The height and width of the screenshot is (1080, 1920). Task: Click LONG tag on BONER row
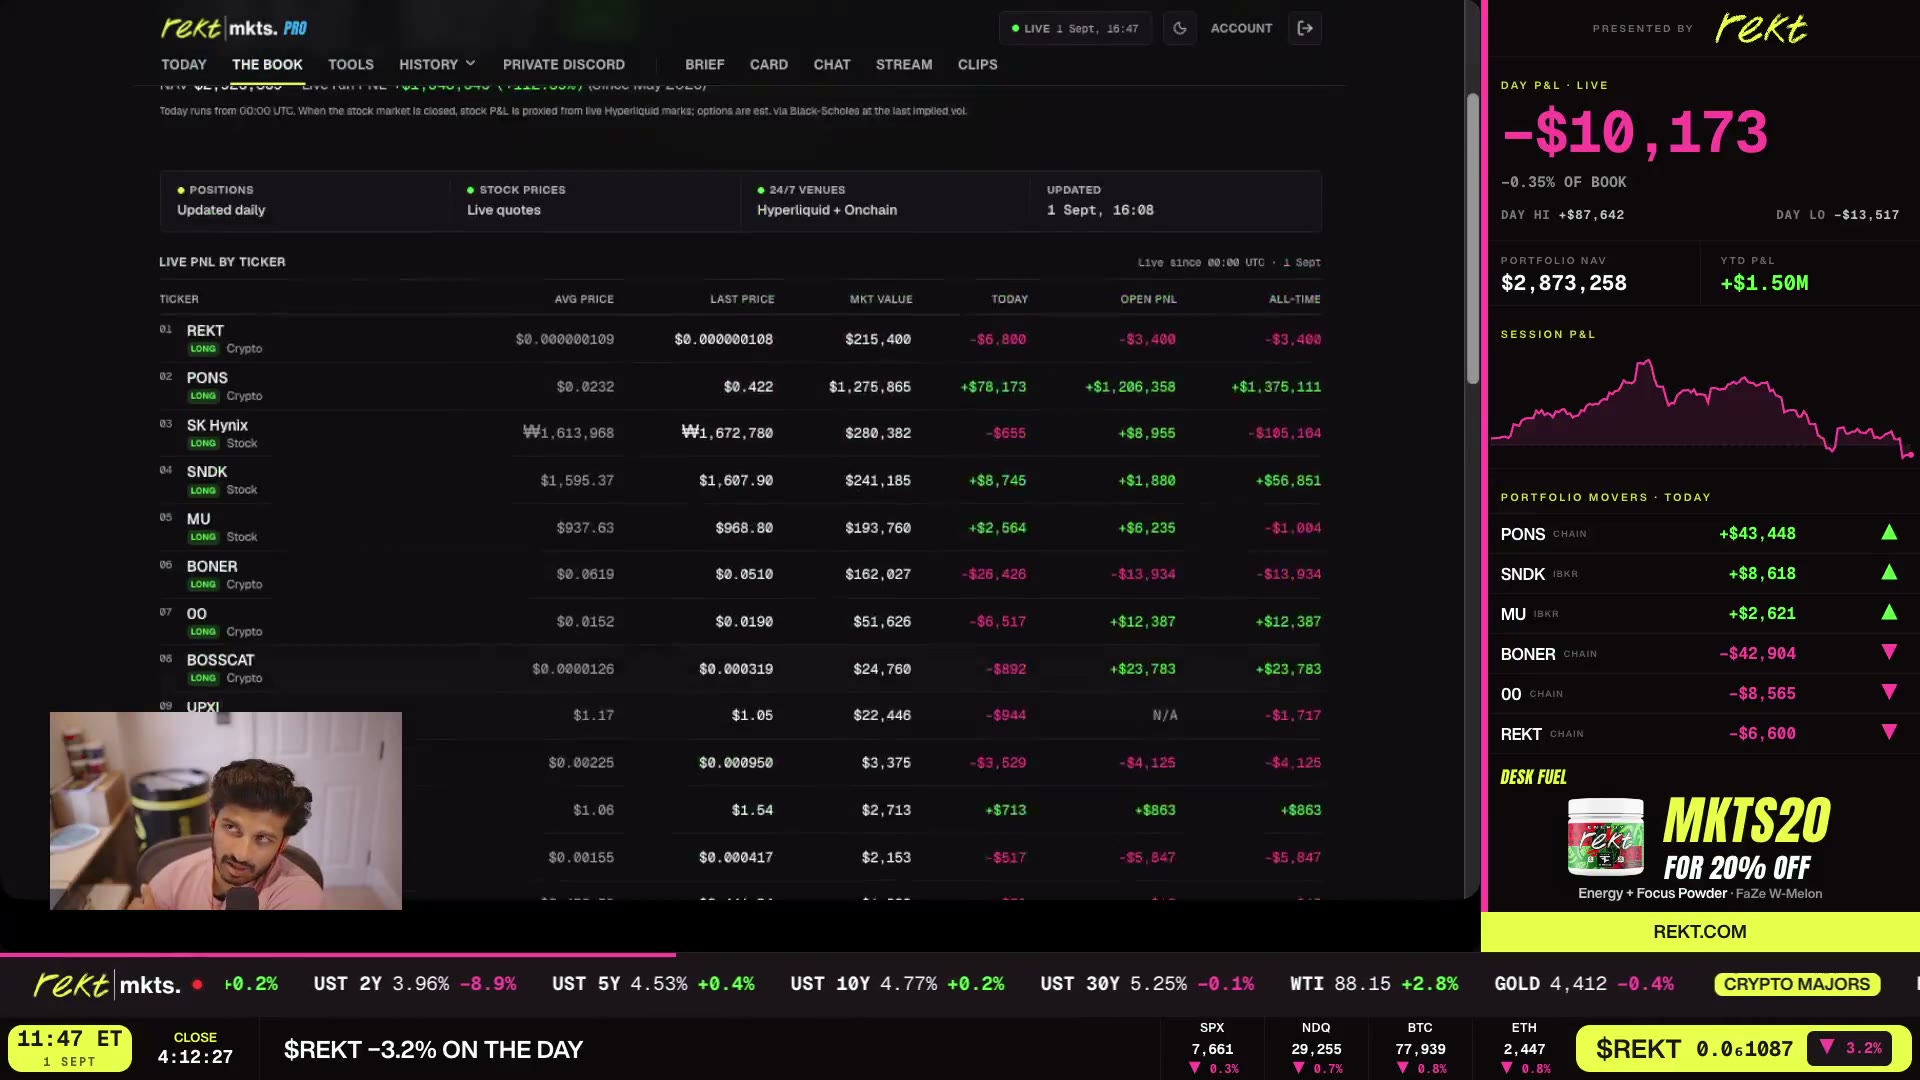(x=203, y=585)
